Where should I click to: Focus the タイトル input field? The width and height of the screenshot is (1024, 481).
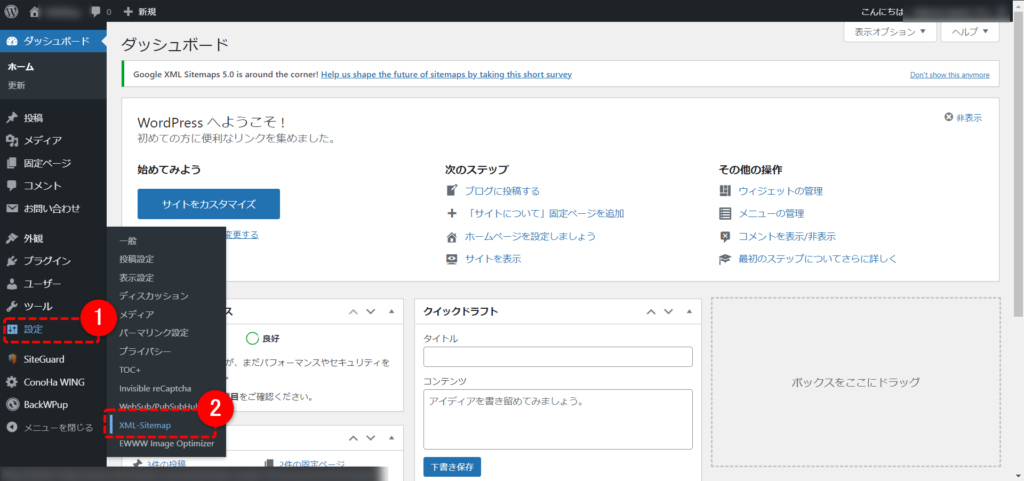click(x=558, y=357)
